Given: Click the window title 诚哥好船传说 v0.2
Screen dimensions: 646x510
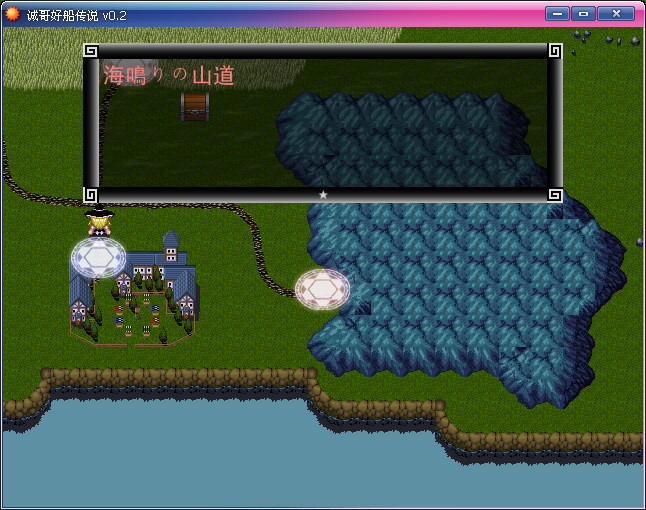Looking at the screenshot, I should [77, 16].
